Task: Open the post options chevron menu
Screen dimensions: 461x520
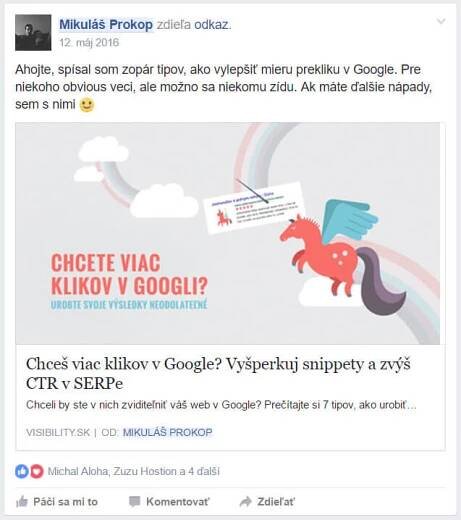Action: click(x=441, y=22)
